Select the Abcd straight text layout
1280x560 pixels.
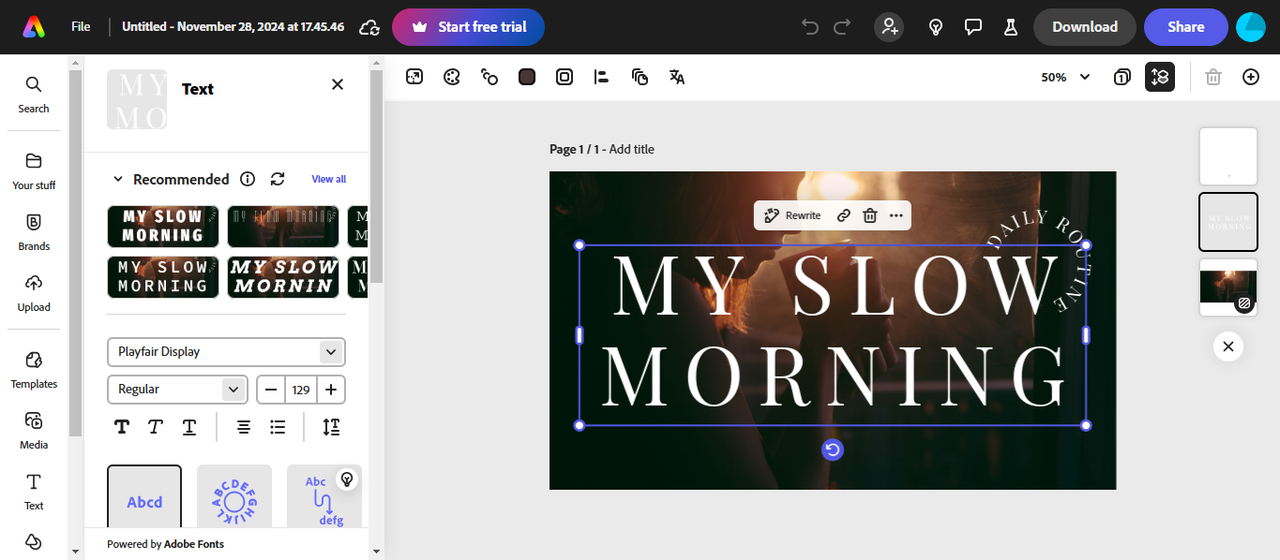[144, 497]
